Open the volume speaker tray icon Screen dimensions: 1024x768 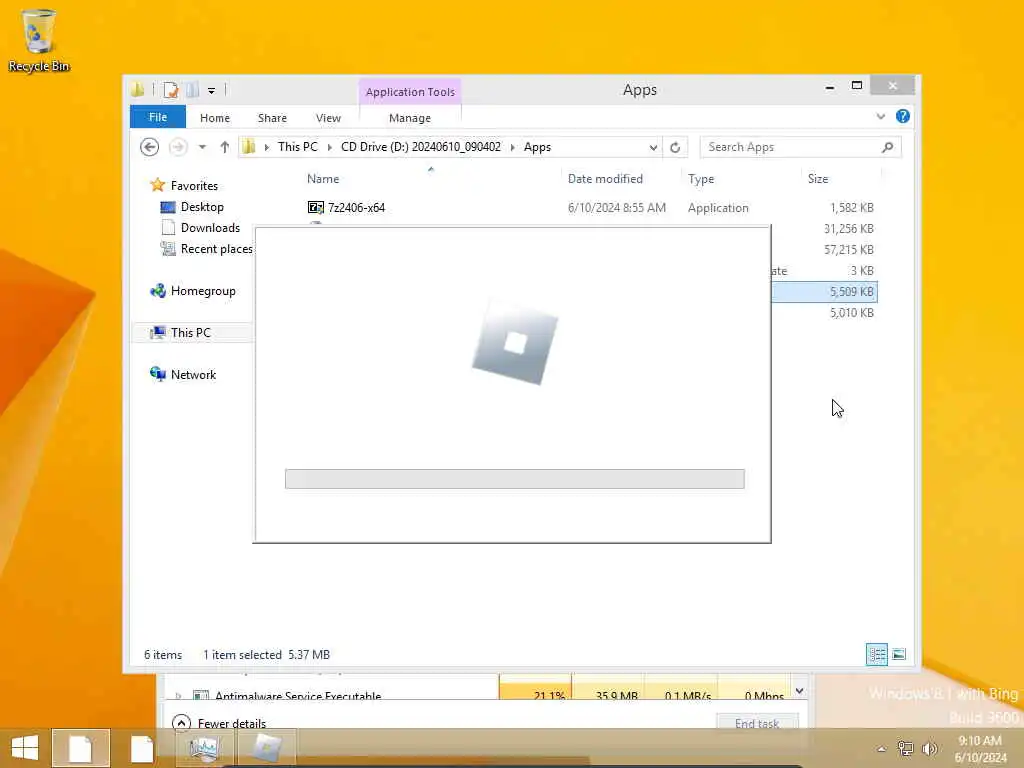coord(929,748)
